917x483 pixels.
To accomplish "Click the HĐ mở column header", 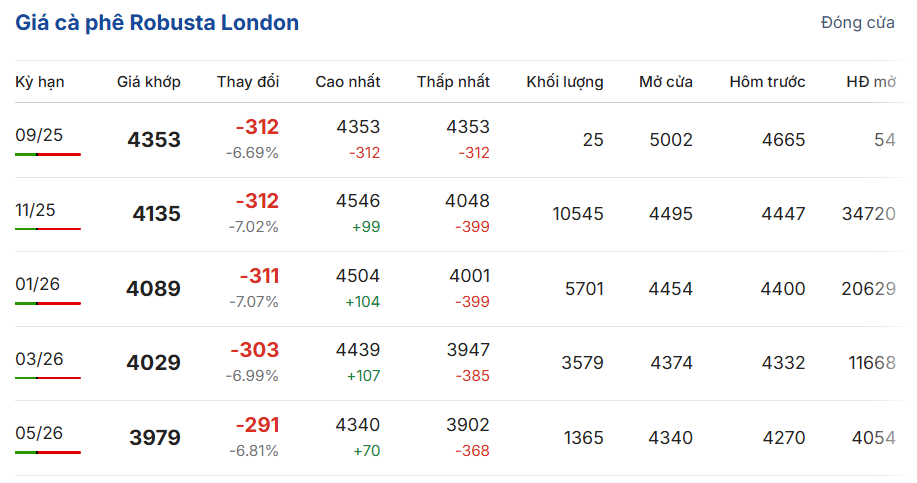I will coord(870,82).
